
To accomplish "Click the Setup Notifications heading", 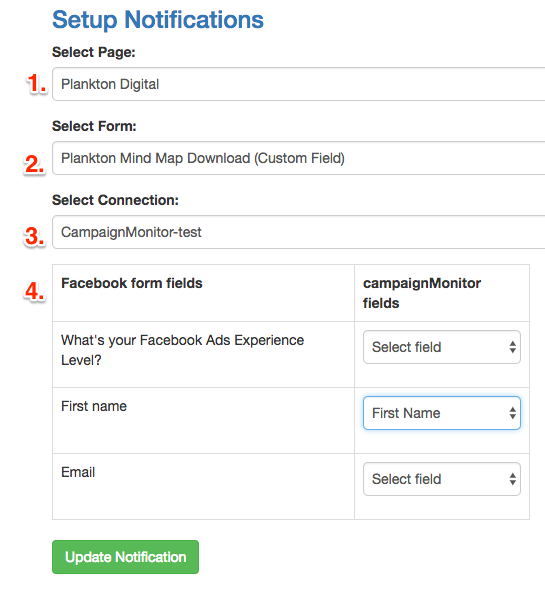I will 158,20.
